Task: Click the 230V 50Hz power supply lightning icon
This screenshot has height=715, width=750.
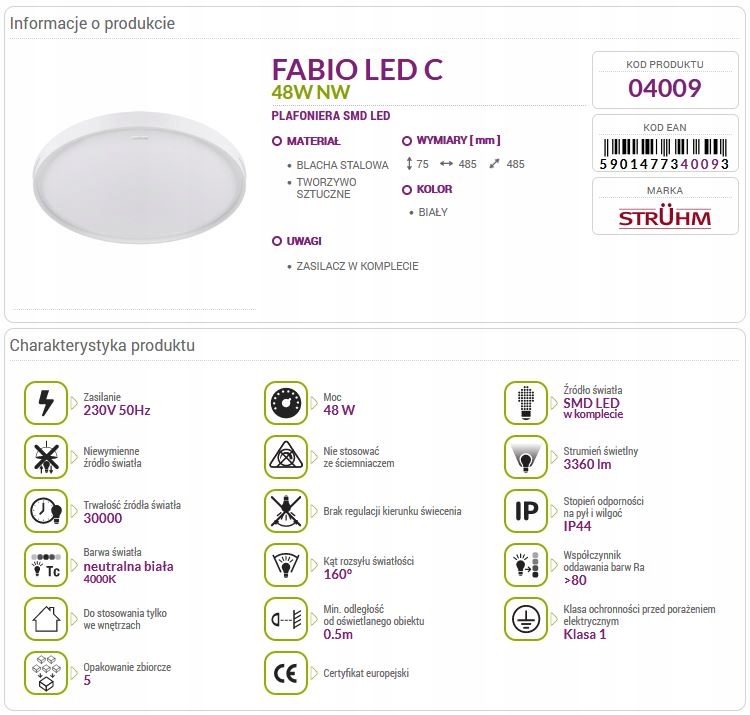Action: [45, 402]
